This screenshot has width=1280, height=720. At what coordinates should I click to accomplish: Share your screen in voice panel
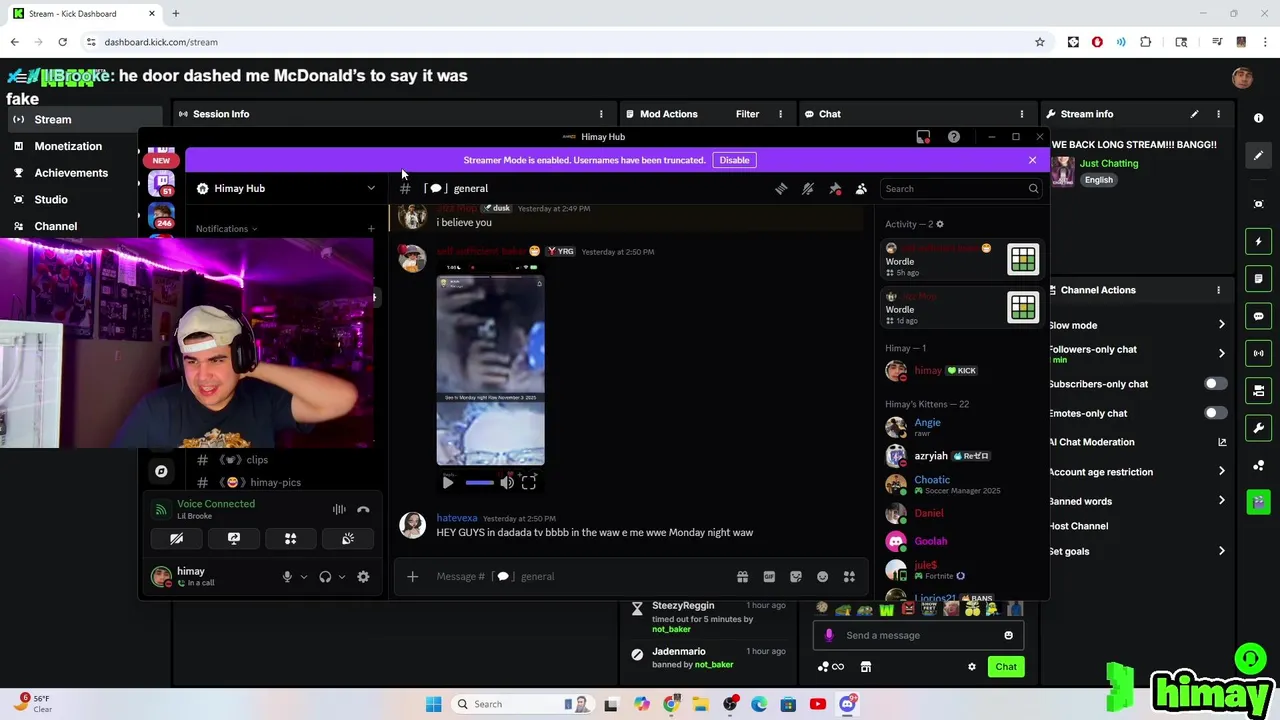(234, 538)
